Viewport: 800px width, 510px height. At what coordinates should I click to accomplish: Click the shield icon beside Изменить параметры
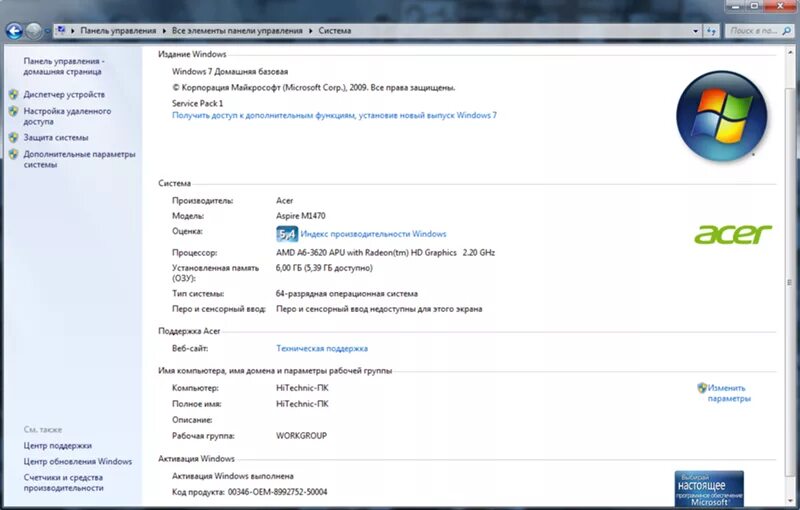coord(702,388)
